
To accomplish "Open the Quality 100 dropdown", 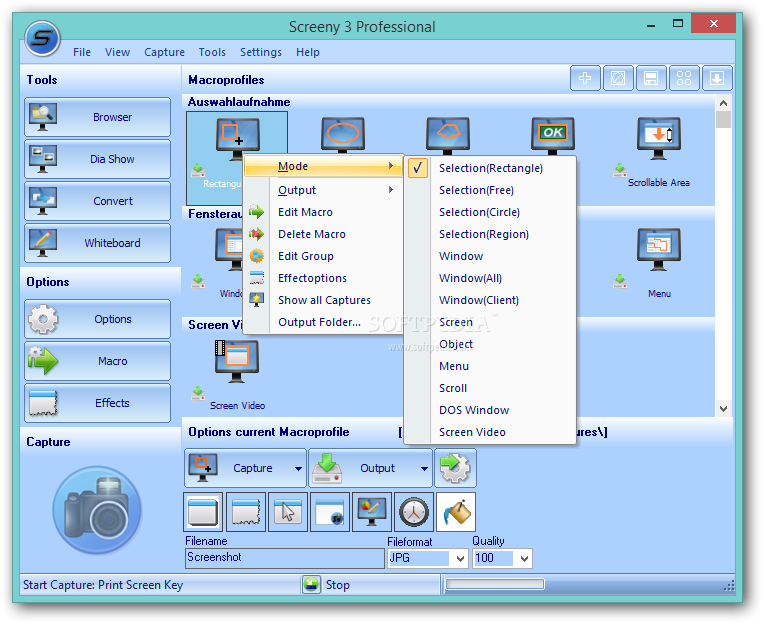I will pos(524,558).
